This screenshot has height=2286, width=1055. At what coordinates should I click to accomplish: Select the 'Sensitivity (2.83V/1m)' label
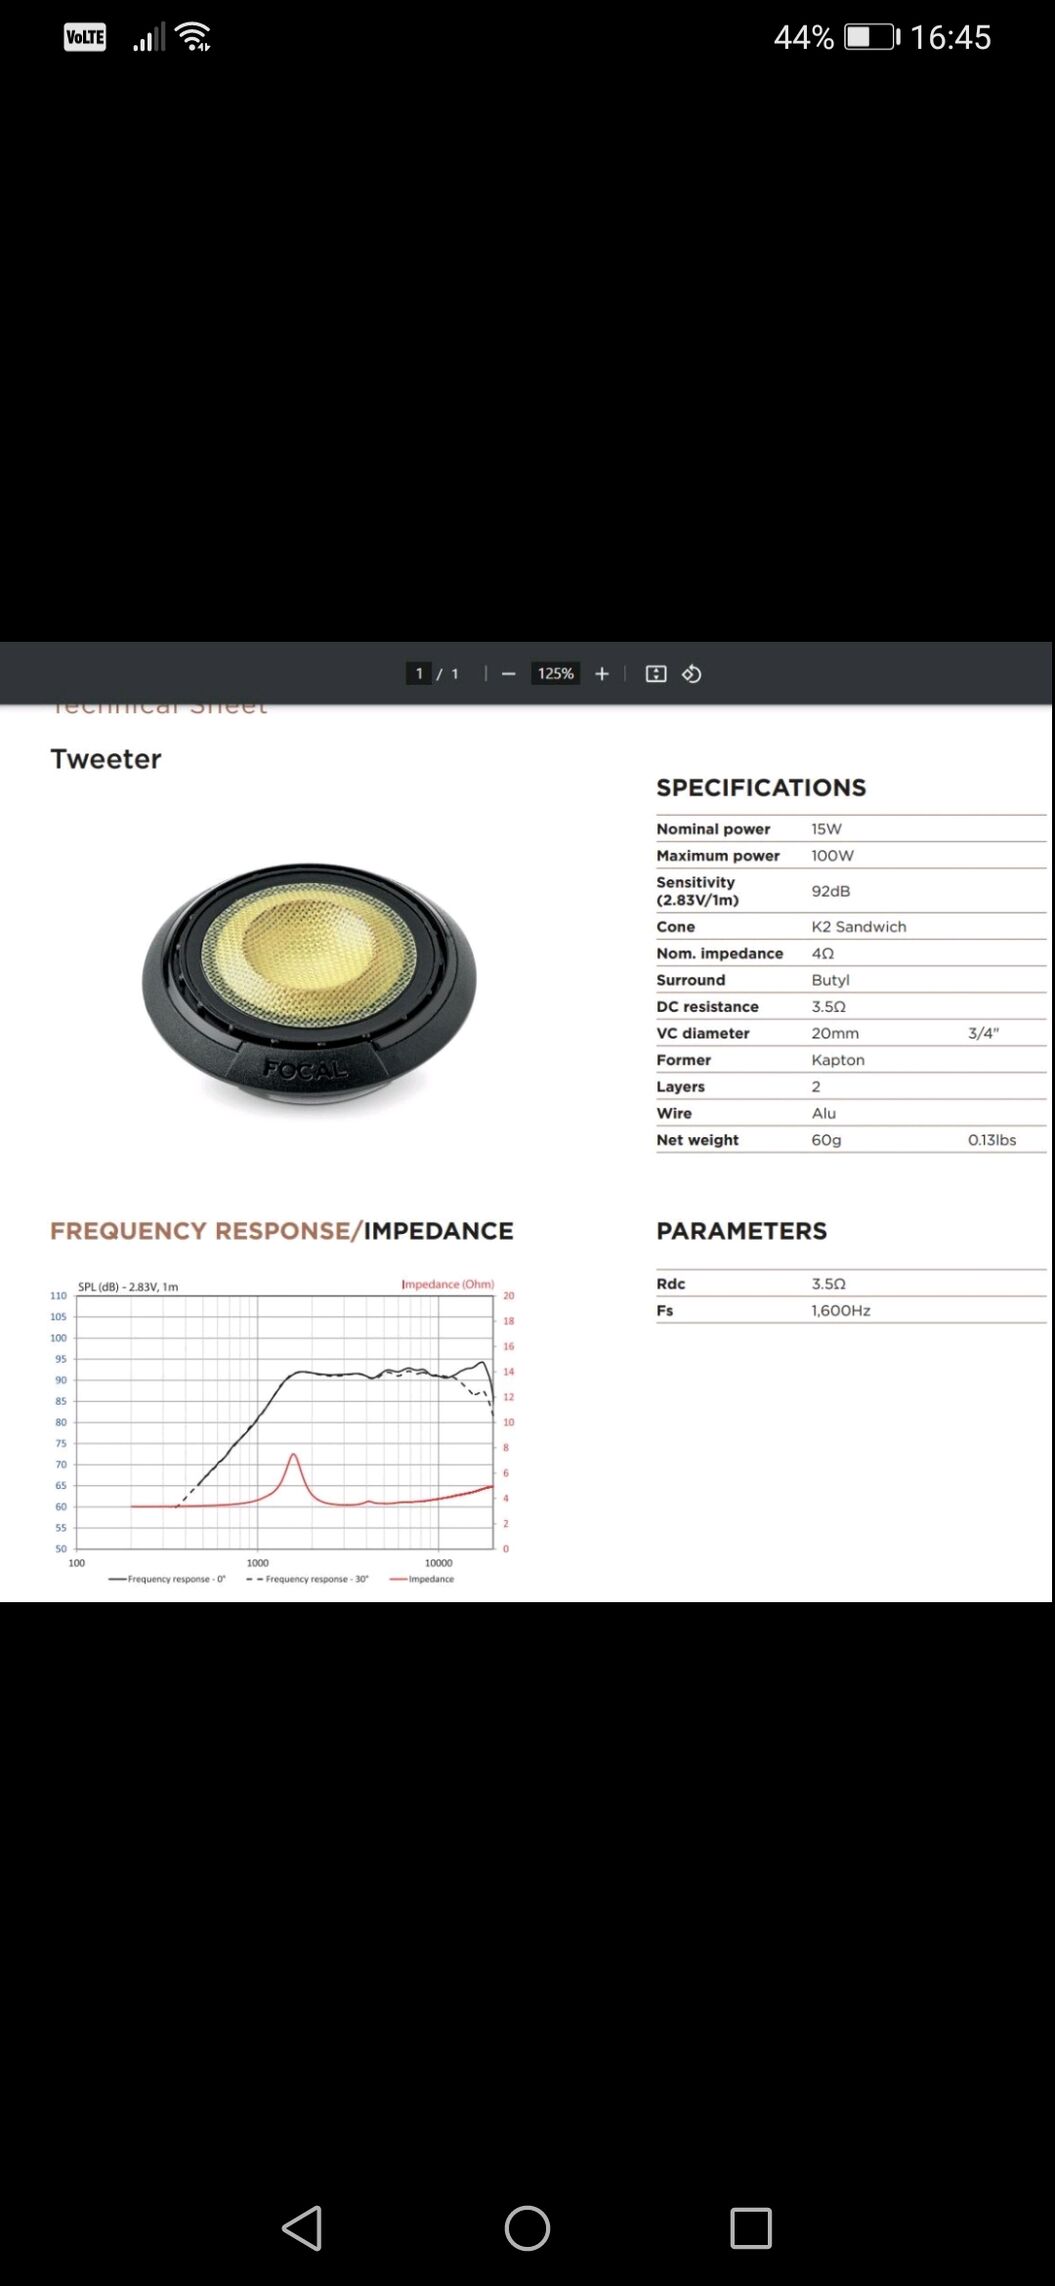[697, 891]
